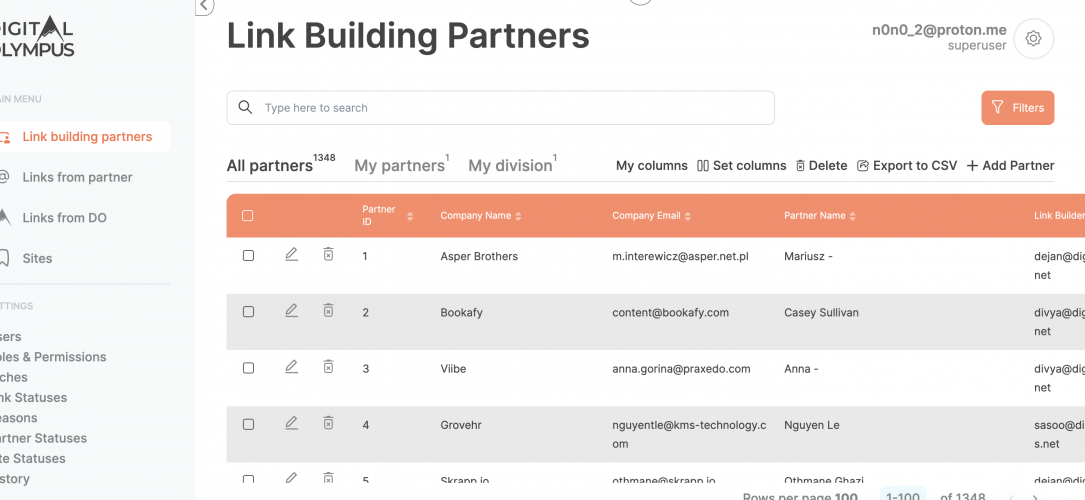Delete the Bookafy row trash icon
Screen dimensions: 1085x500
pos(328,311)
